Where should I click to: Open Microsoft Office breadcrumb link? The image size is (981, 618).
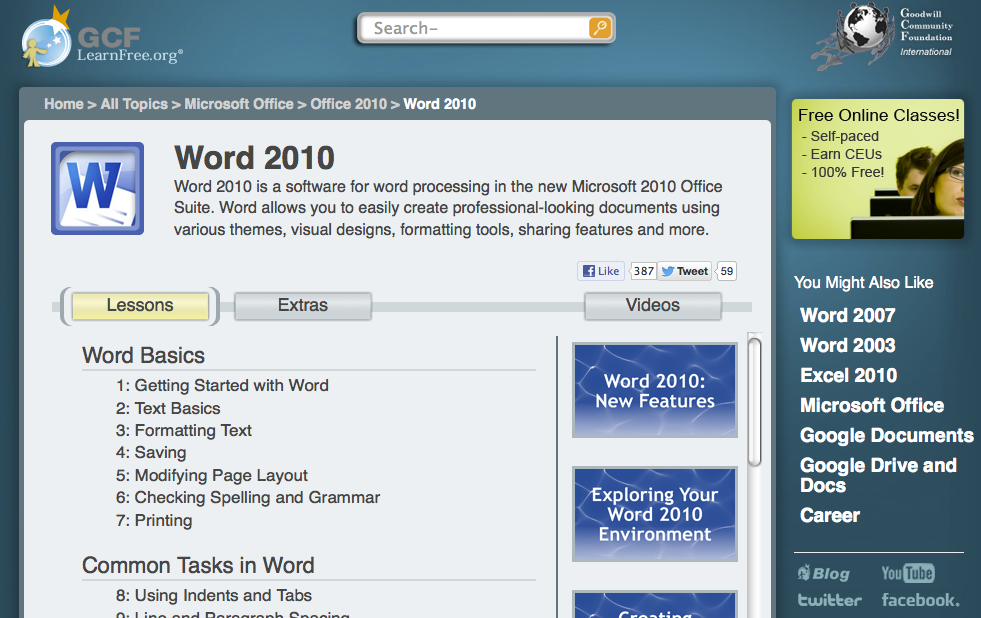(x=239, y=104)
